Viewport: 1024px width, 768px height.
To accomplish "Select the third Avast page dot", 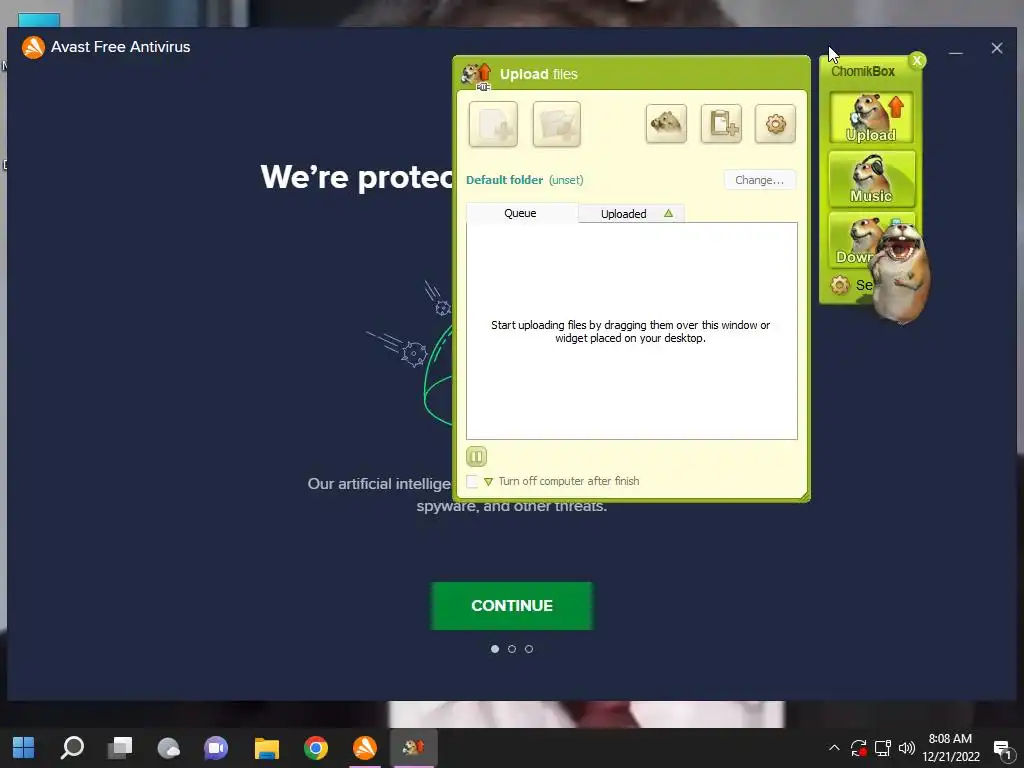I will click(x=529, y=649).
